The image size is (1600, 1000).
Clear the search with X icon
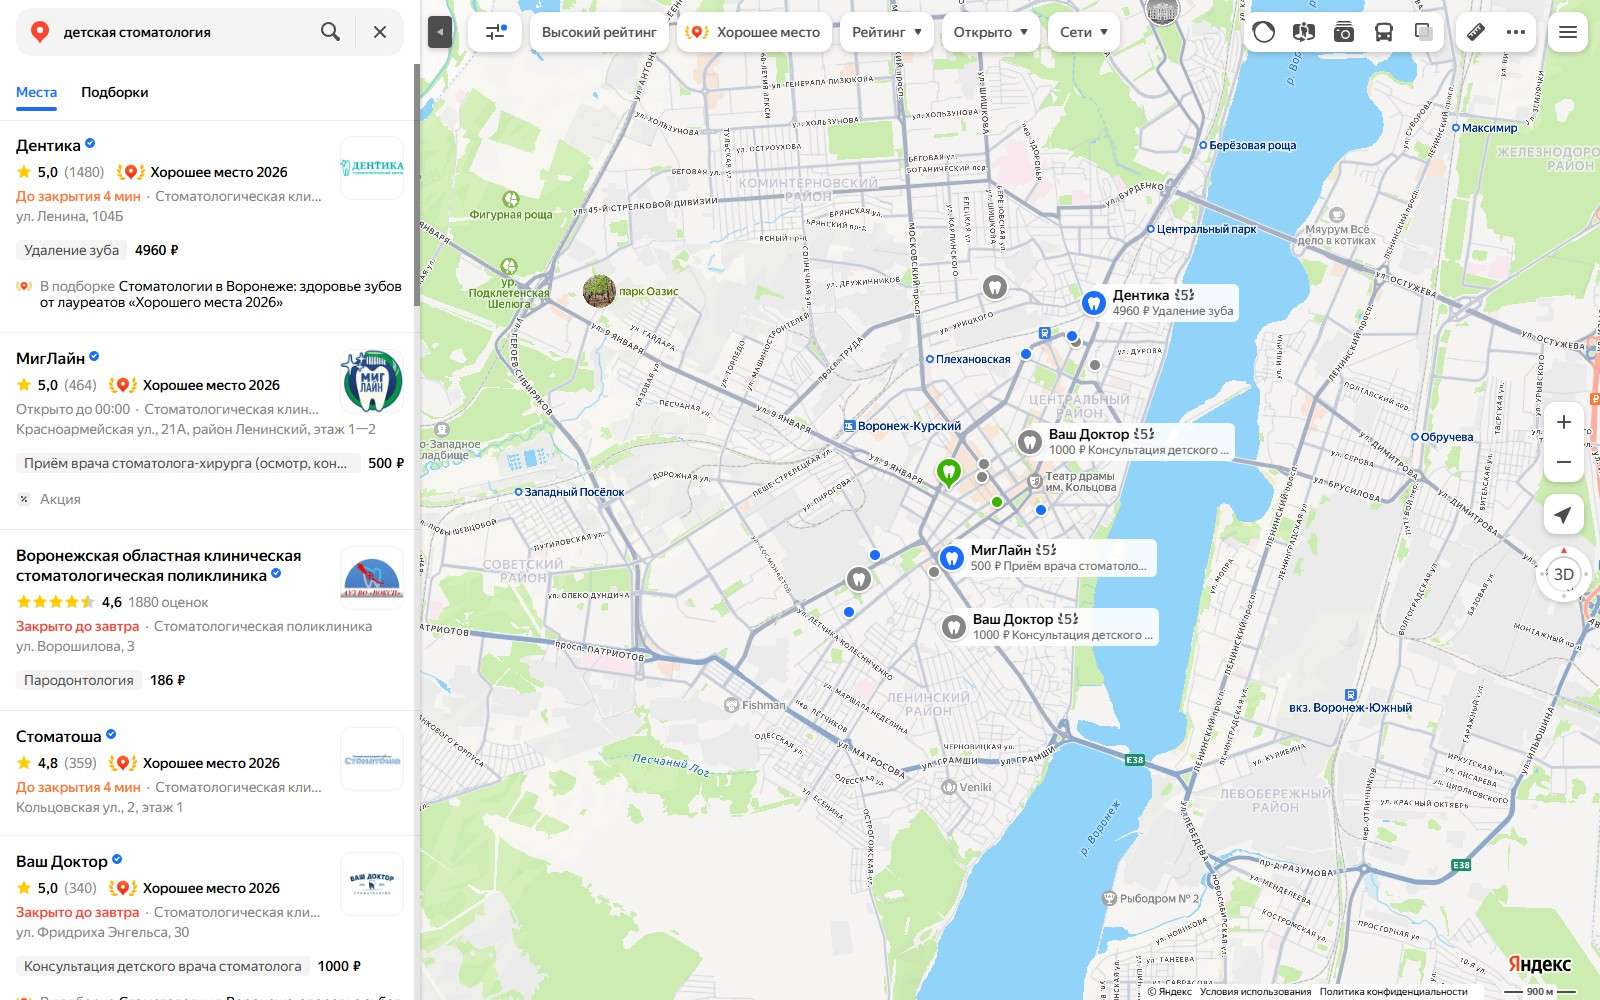pyautogui.click(x=380, y=32)
